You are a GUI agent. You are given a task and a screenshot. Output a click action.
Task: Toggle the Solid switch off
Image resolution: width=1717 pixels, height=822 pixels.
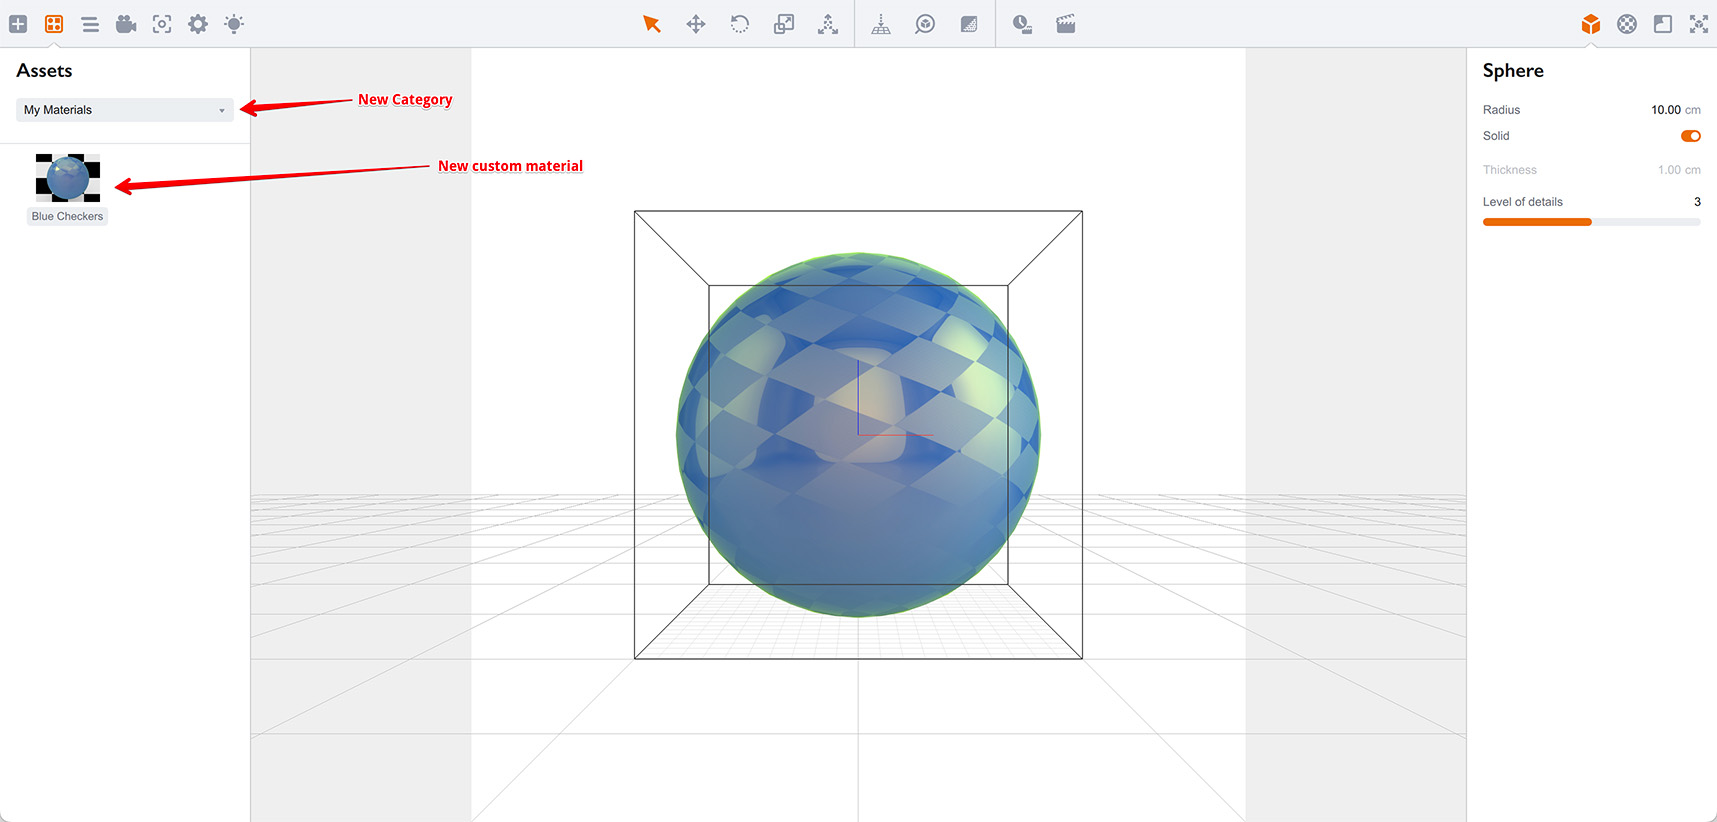tap(1690, 136)
